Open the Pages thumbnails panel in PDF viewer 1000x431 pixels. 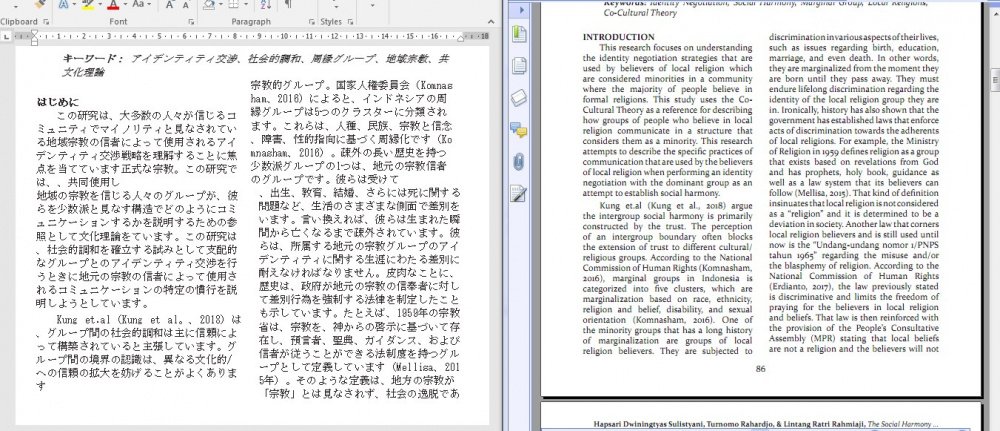[x=520, y=66]
